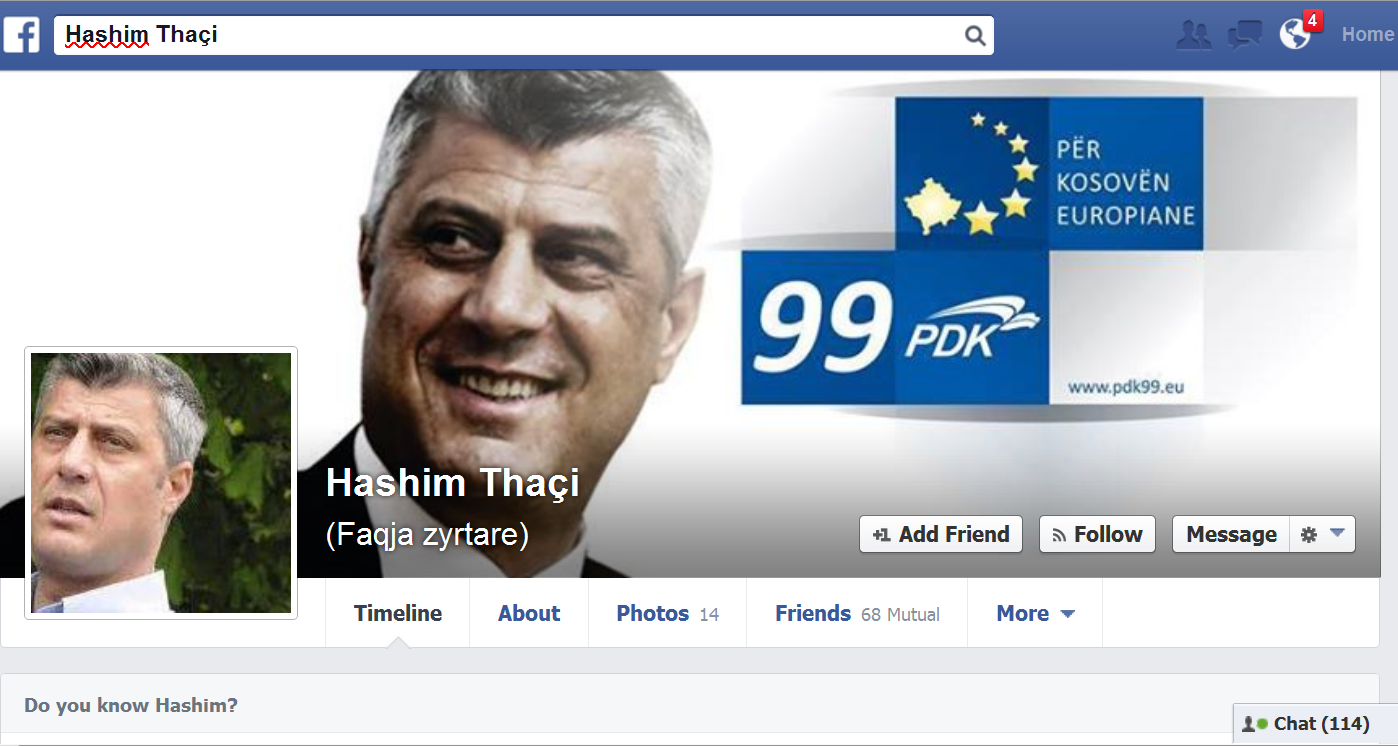This screenshot has height=746, width=1398.
Task: Click the search magnifier icon
Action: coord(975,36)
